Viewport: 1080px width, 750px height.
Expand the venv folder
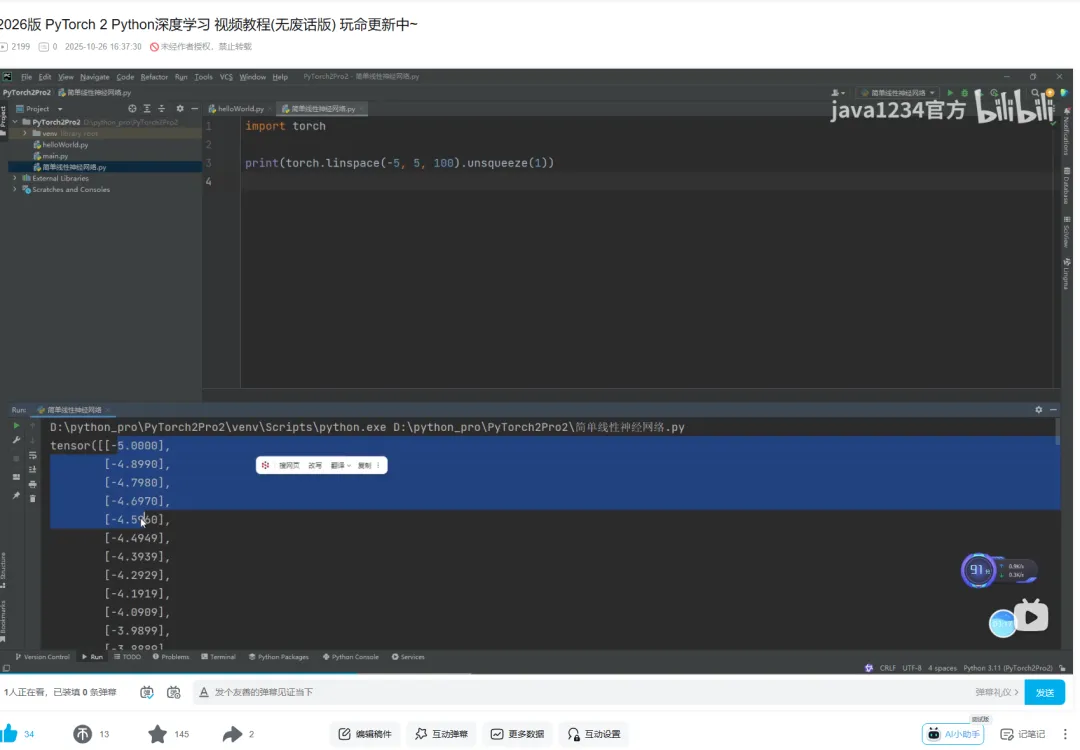pyautogui.click(x=25, y=133)
